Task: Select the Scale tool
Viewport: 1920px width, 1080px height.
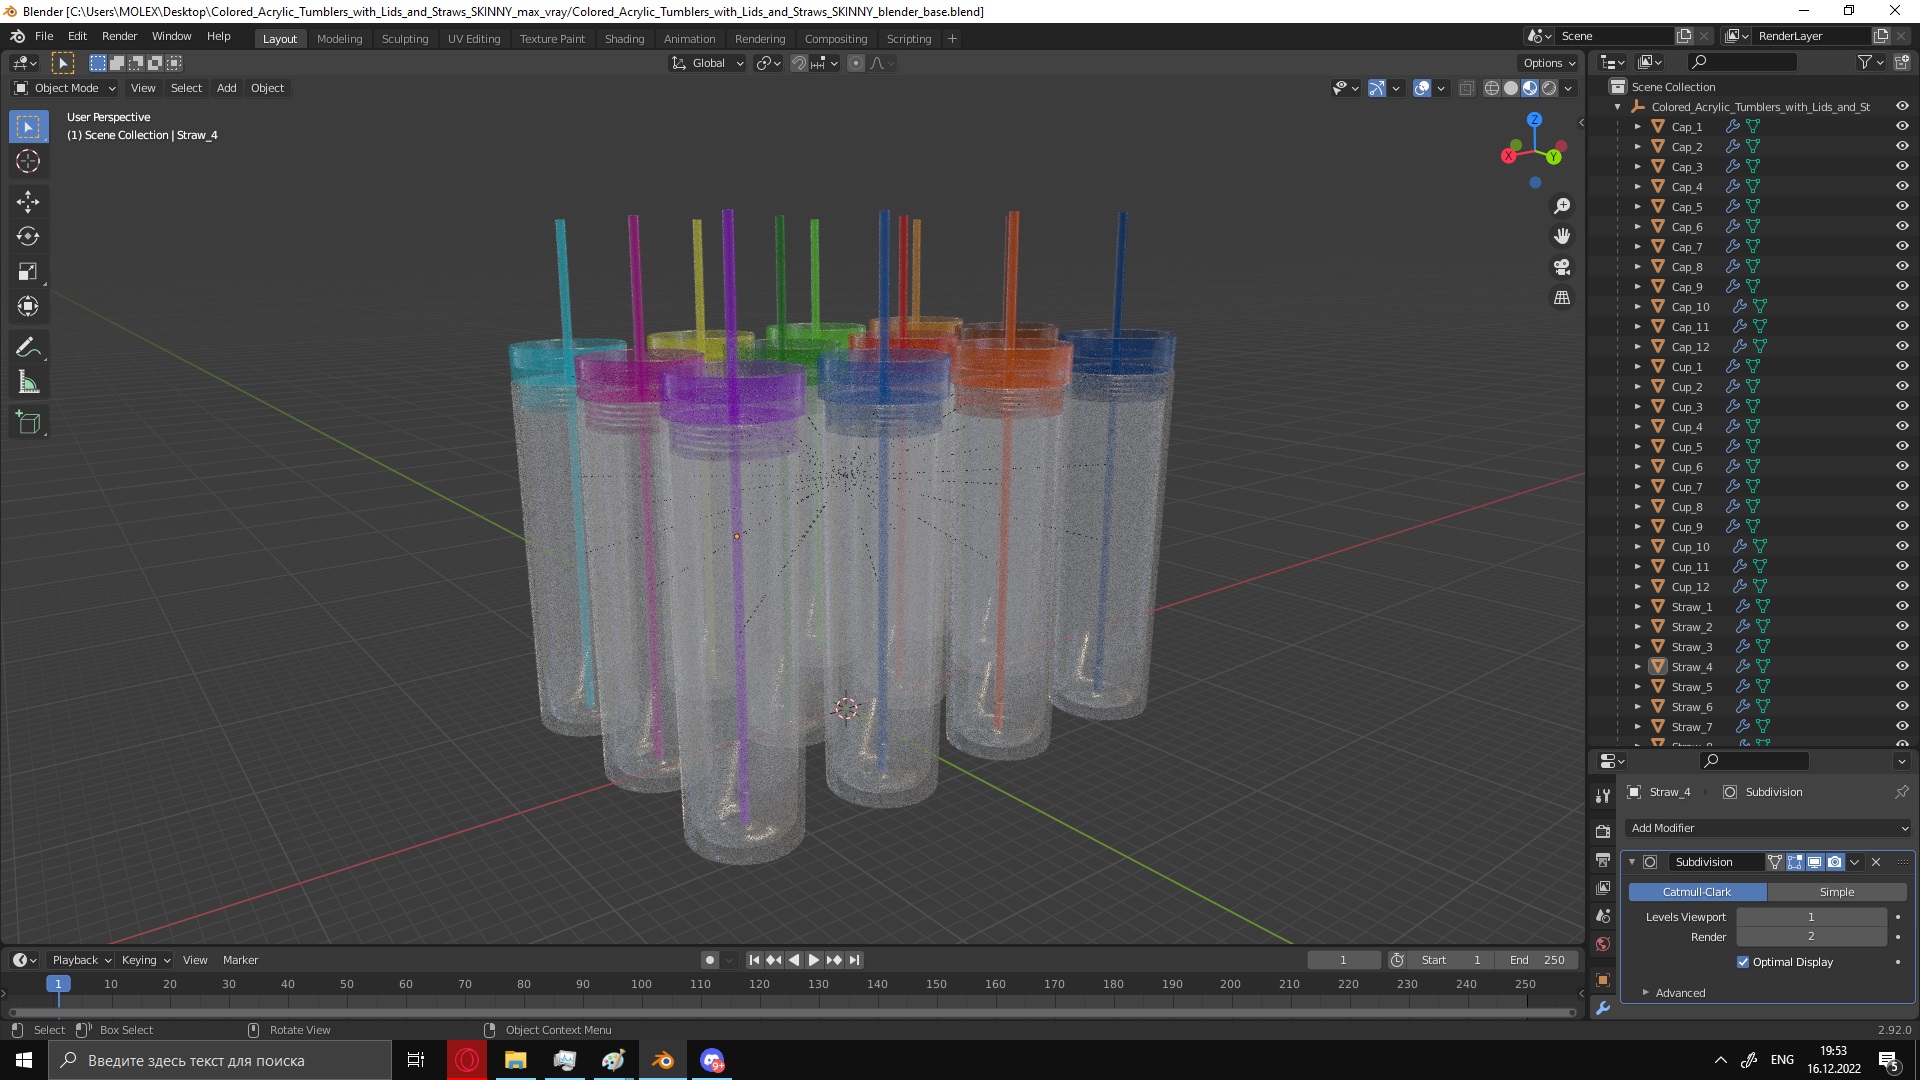Action: pyautogui.click(x=28, y=272)
